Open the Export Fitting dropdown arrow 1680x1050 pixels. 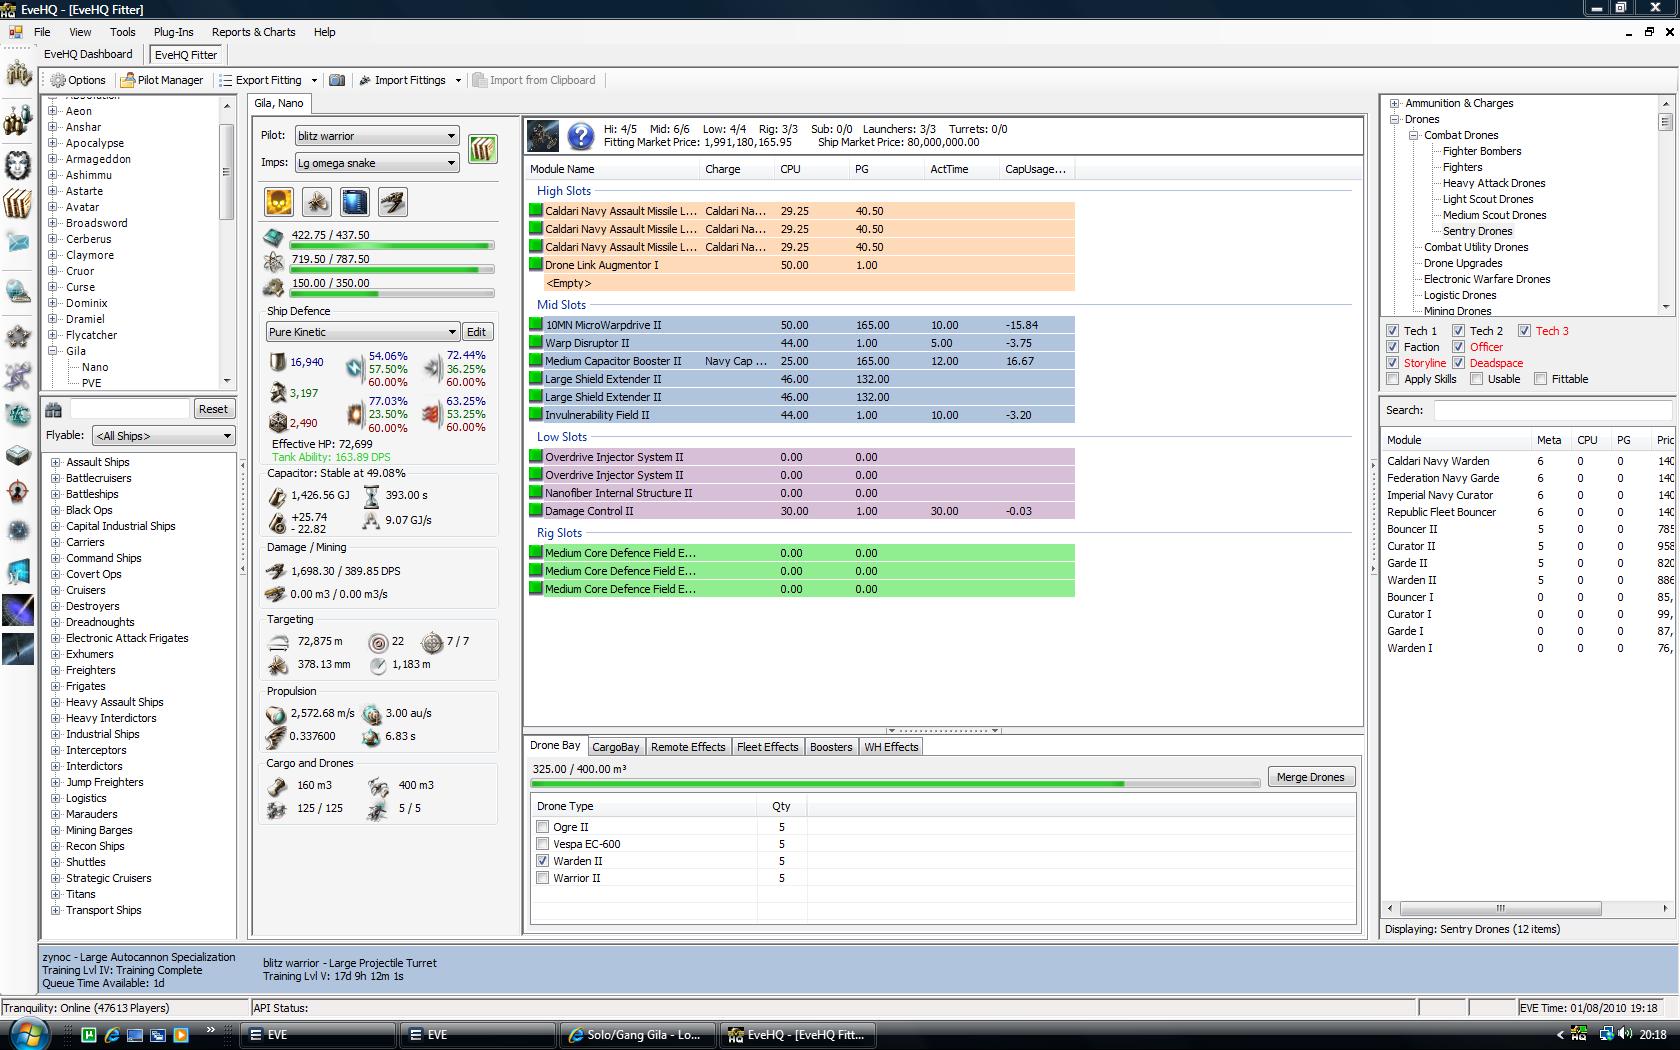coord(314,80)
